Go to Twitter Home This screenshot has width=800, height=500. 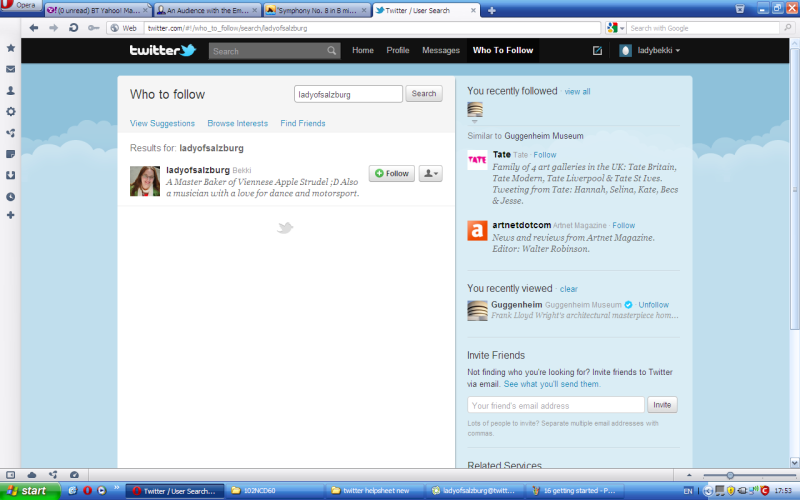(x=363, y=51)
